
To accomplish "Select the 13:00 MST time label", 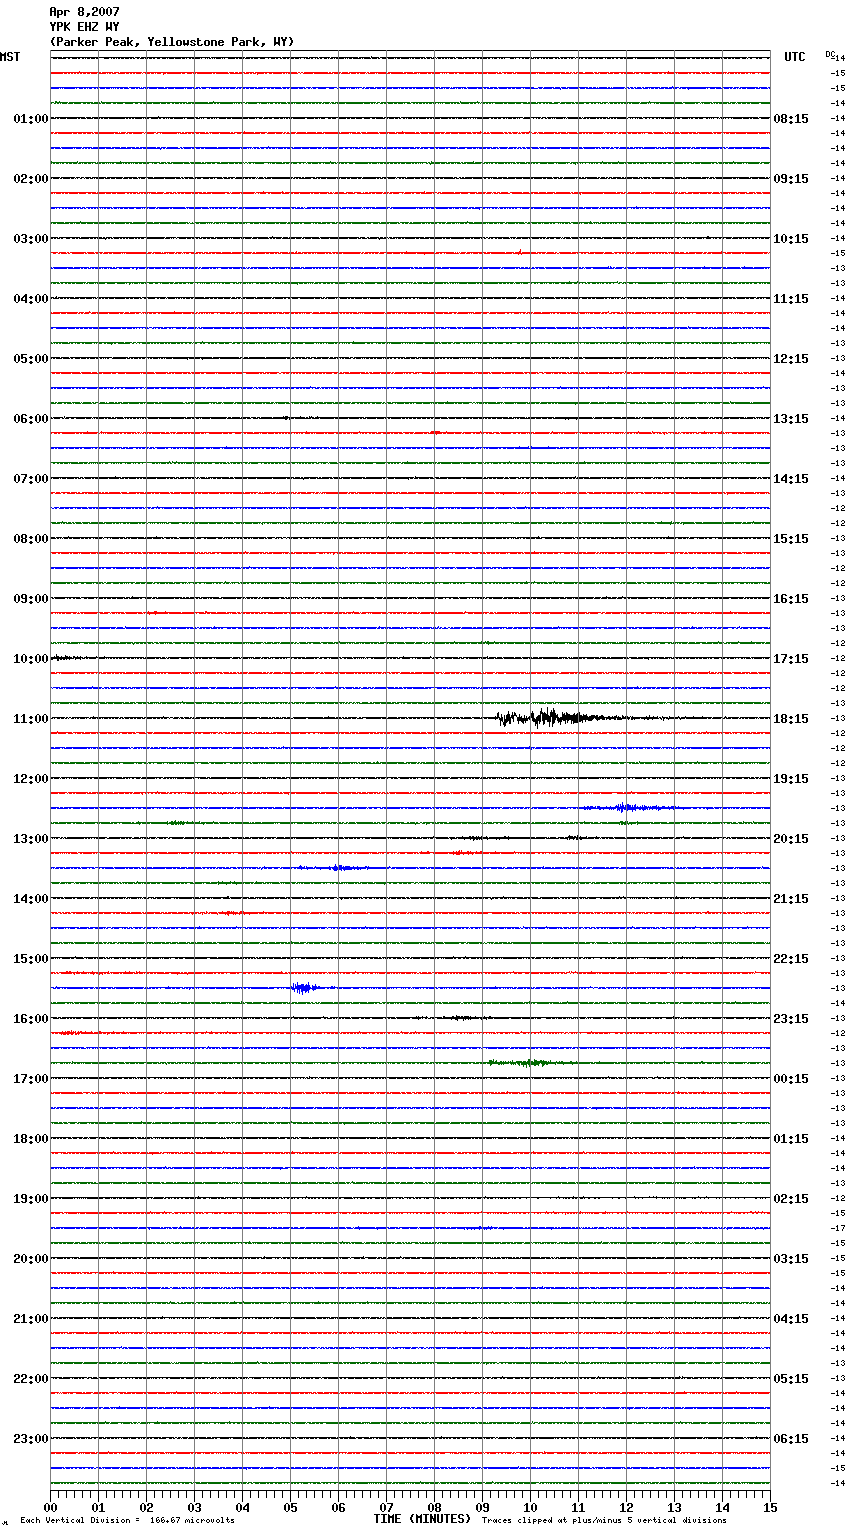I will coord(31,839).
